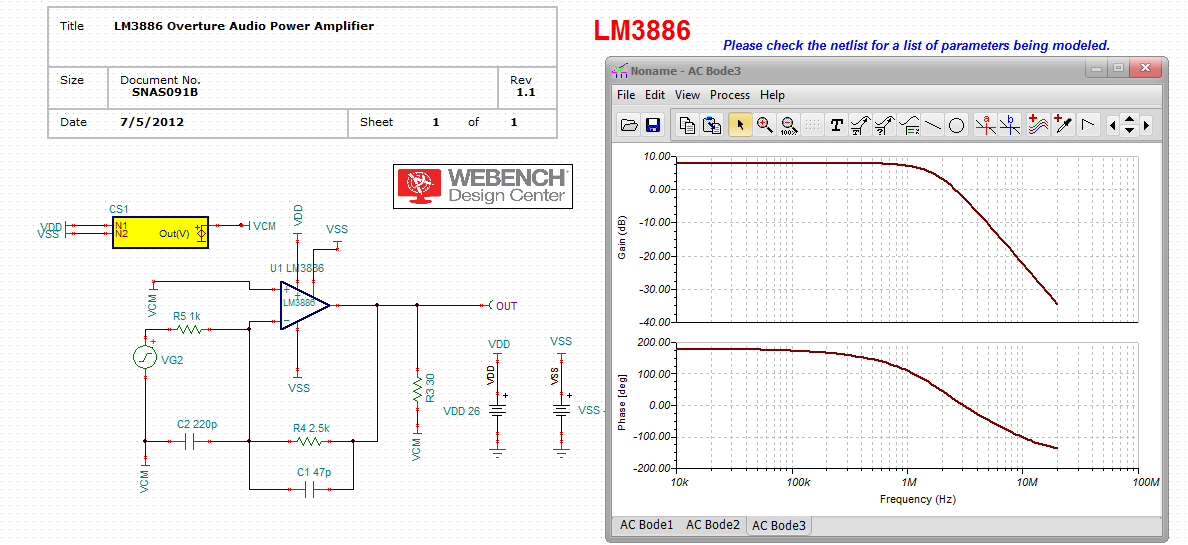Click the WEBENCH Design Center logo
The height and width of the screenshot is (545, 1188).
click(483, 186)
